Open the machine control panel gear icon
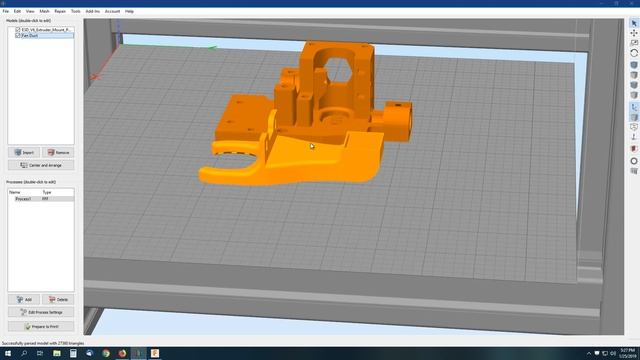The height and width of the screenshot is (360, 640). 634,161
